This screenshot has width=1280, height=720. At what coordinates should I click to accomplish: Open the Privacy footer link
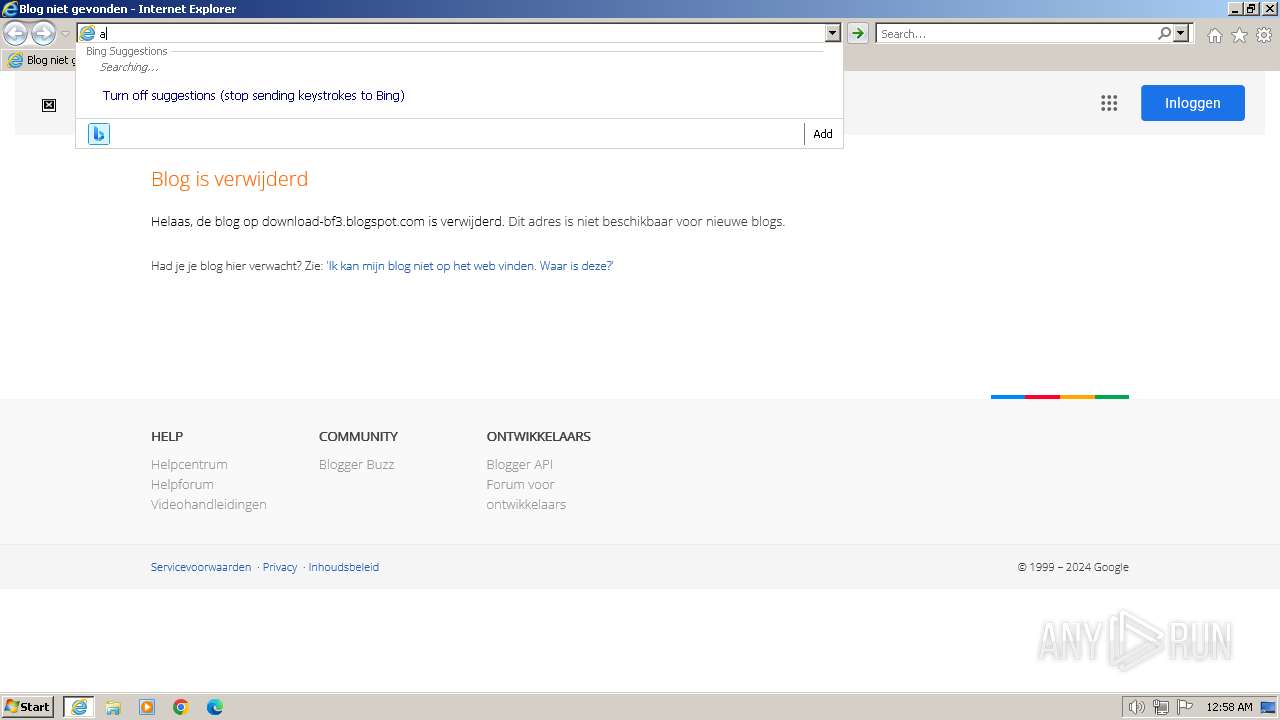click(280, 567)
